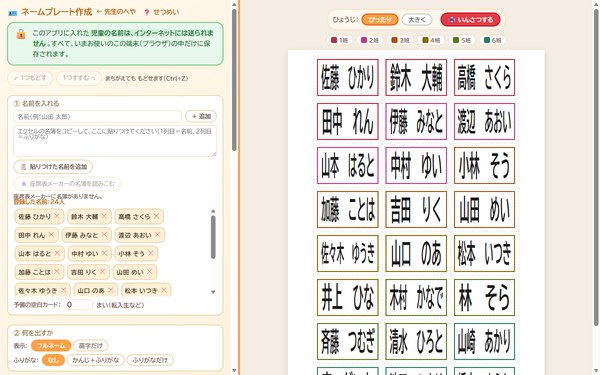Click the 1つもどす undo button
The width and height of the screenshot is (600, 375).
click(30, 78)
